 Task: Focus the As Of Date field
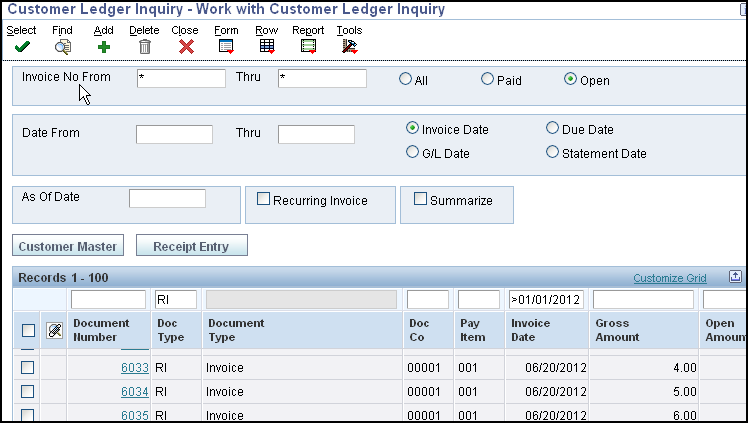167,198
